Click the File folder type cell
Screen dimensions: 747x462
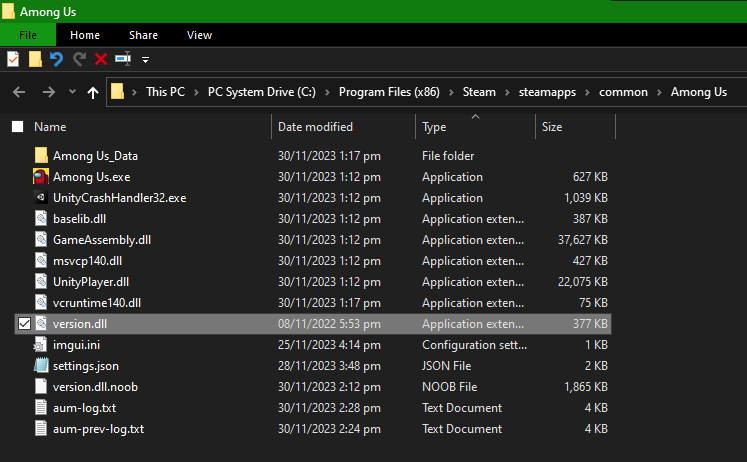pos(448,156)
